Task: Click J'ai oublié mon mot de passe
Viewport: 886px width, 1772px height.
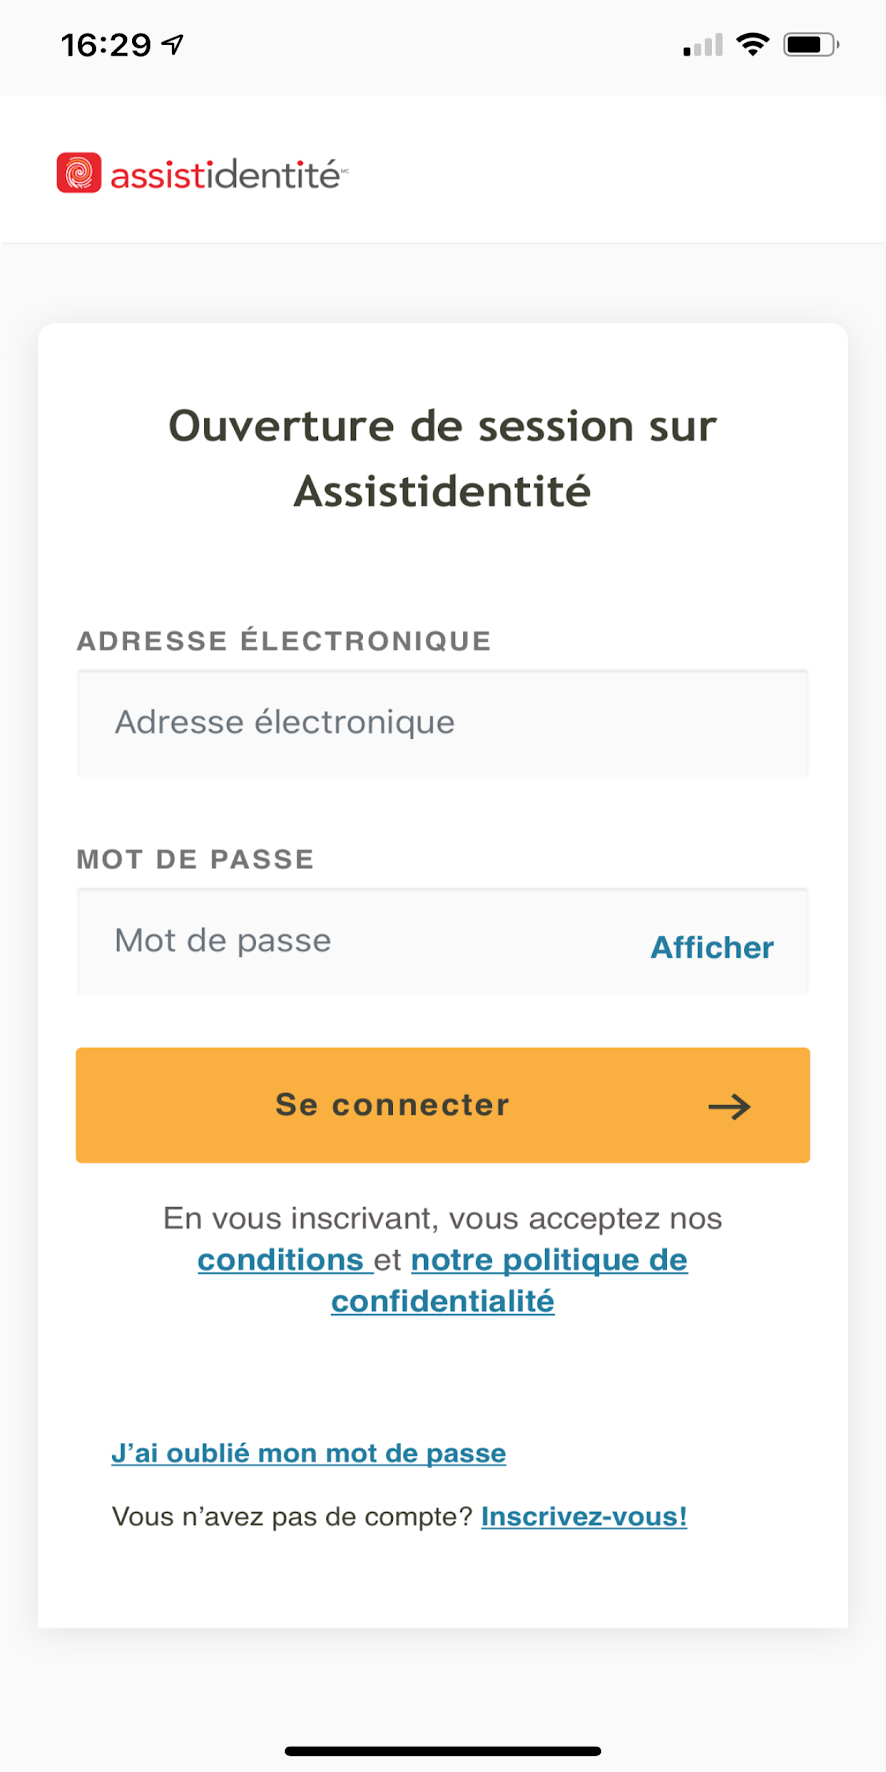Action: click(x=308, y=1453)
